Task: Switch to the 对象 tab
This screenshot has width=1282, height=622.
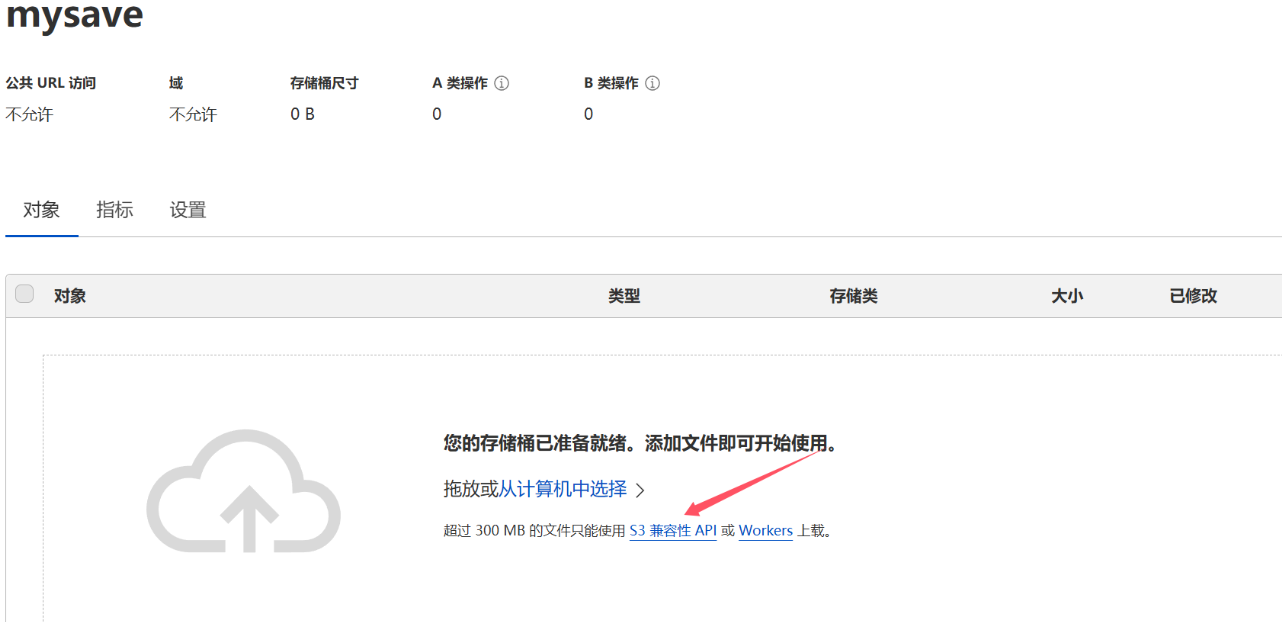Action: tap(42, 210)
